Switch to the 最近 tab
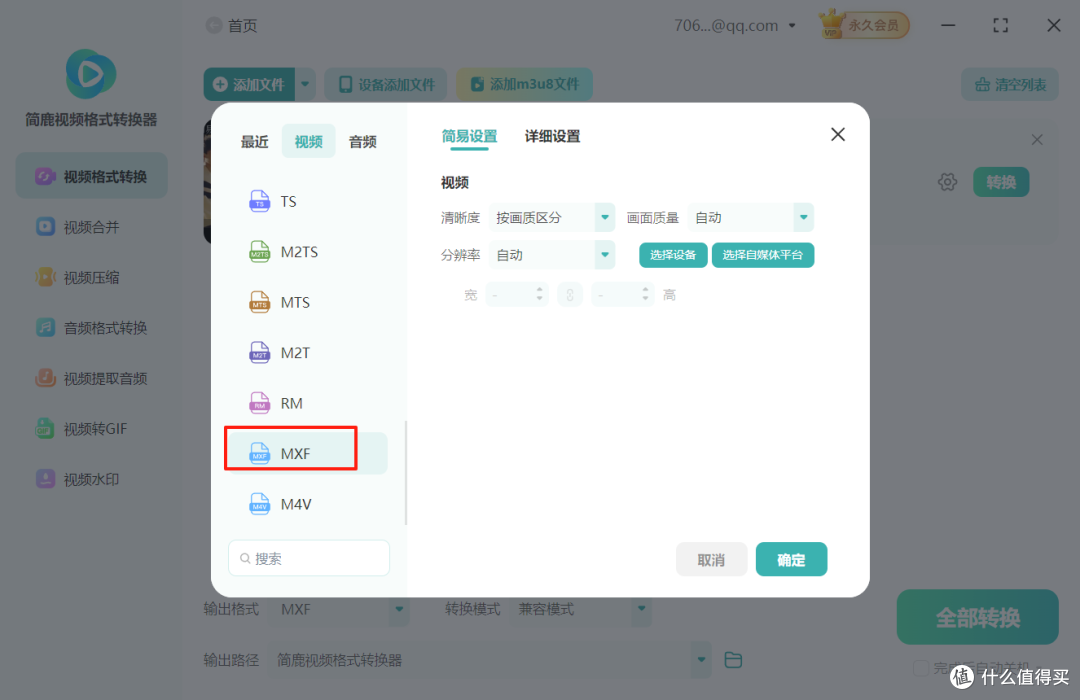 pyautogui.click(x=254, y=141)
